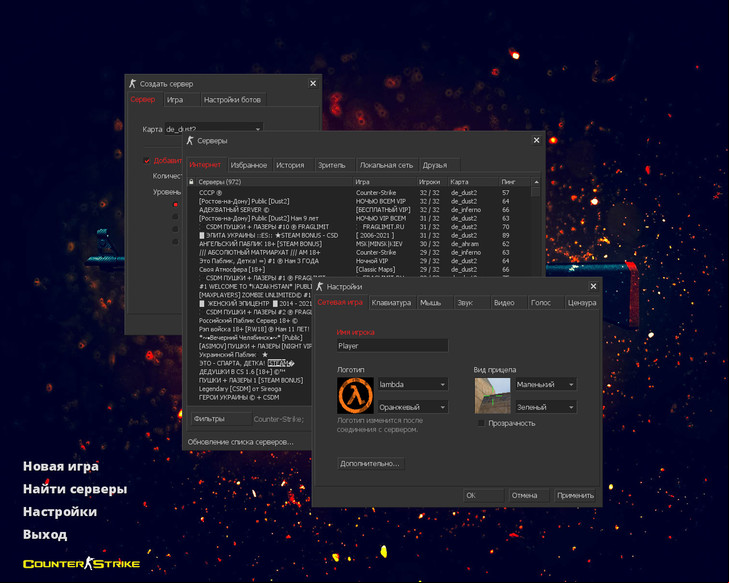The width and height of the screenshot is (729, 583).
Task: Open the Карта de_dust2 map dropdown
Action: (x=214, y=129)
